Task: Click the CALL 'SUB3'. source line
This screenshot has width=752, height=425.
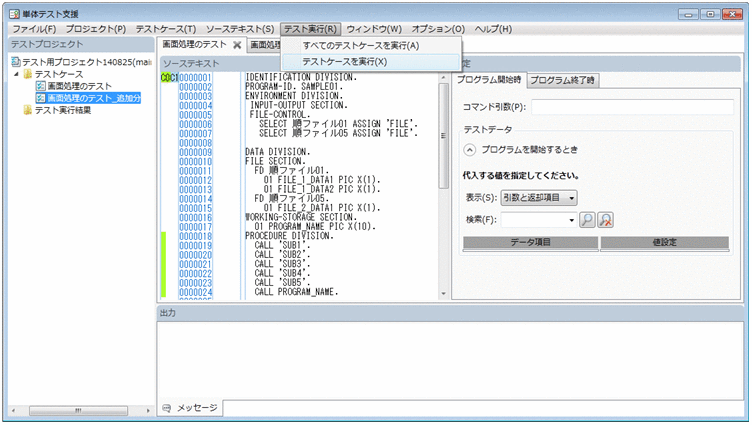Action: click(282, 264)
